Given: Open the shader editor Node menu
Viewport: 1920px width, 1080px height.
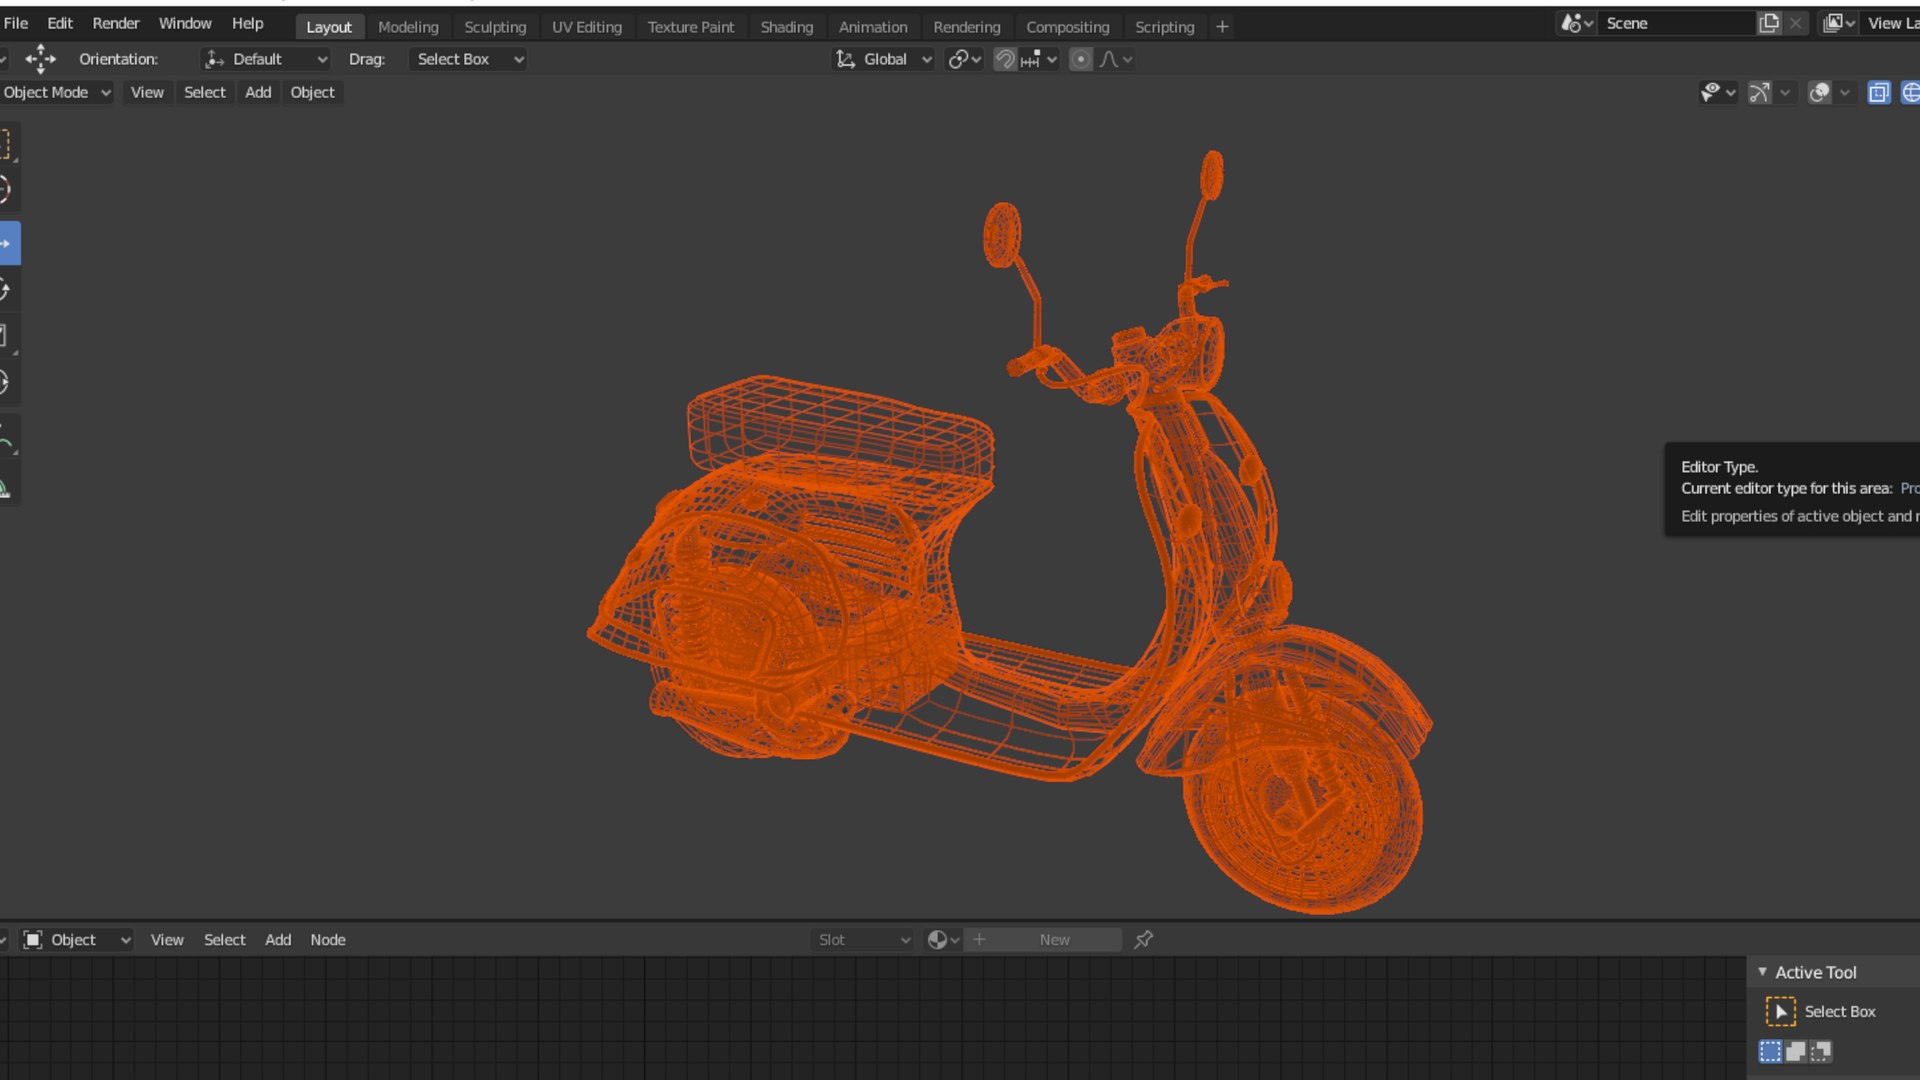Looking at the screenshot, I should click(327, 940).
